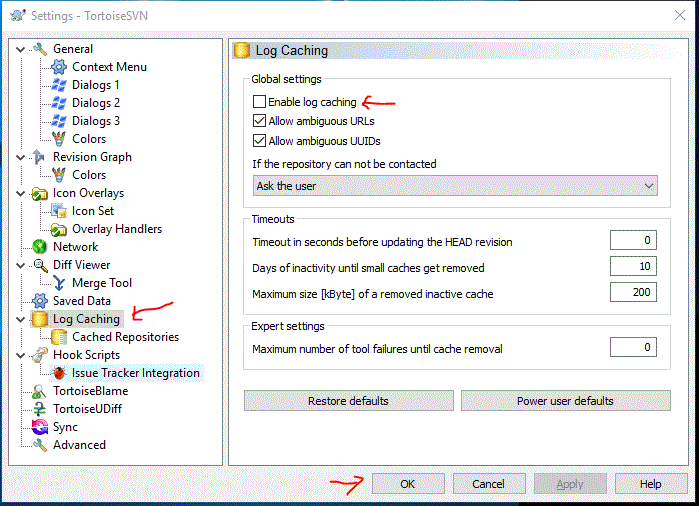Collapse the Diff Viewer node
This screenshot has width=699, height=506.
pyautogui.click(x=21, y=265)
